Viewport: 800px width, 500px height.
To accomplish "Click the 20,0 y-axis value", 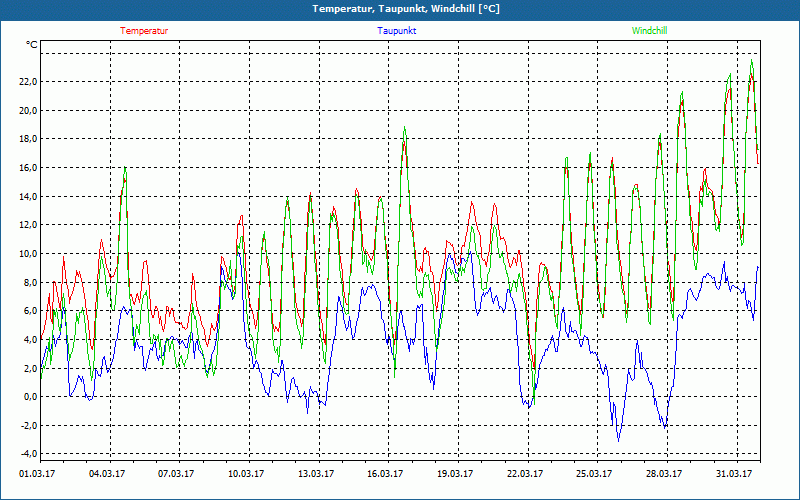I will pyautogui.click(x=28, y=110).
